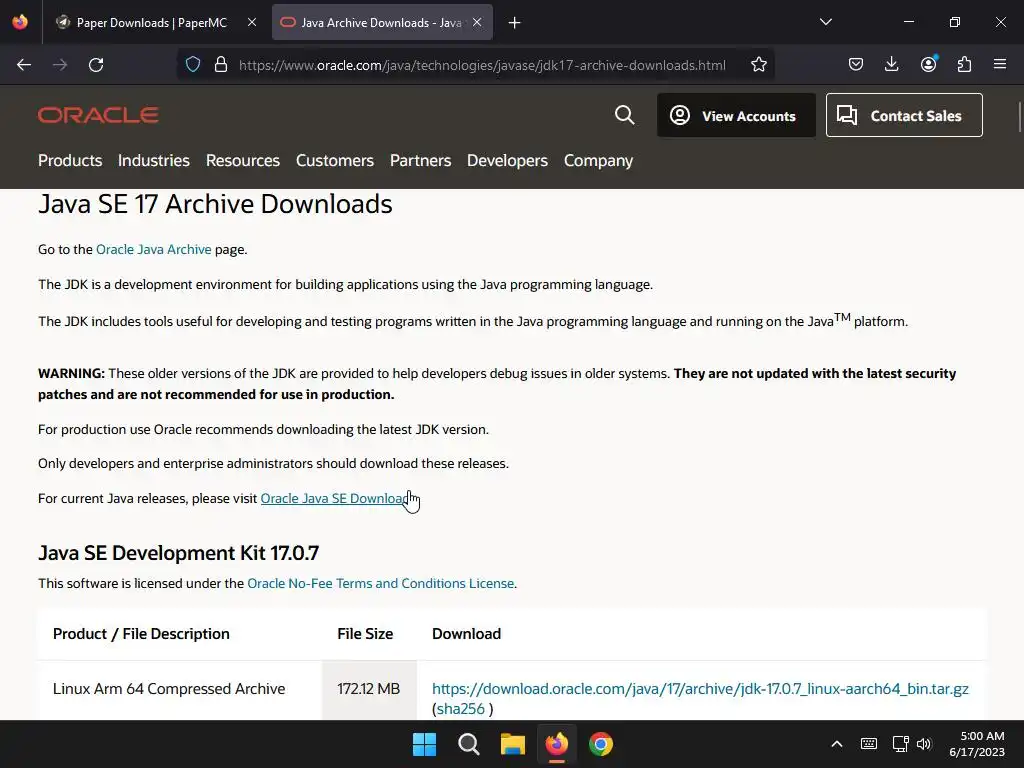Open the Company menu
This screenshot has height=768, width=1024.
[x=598, y=161]
